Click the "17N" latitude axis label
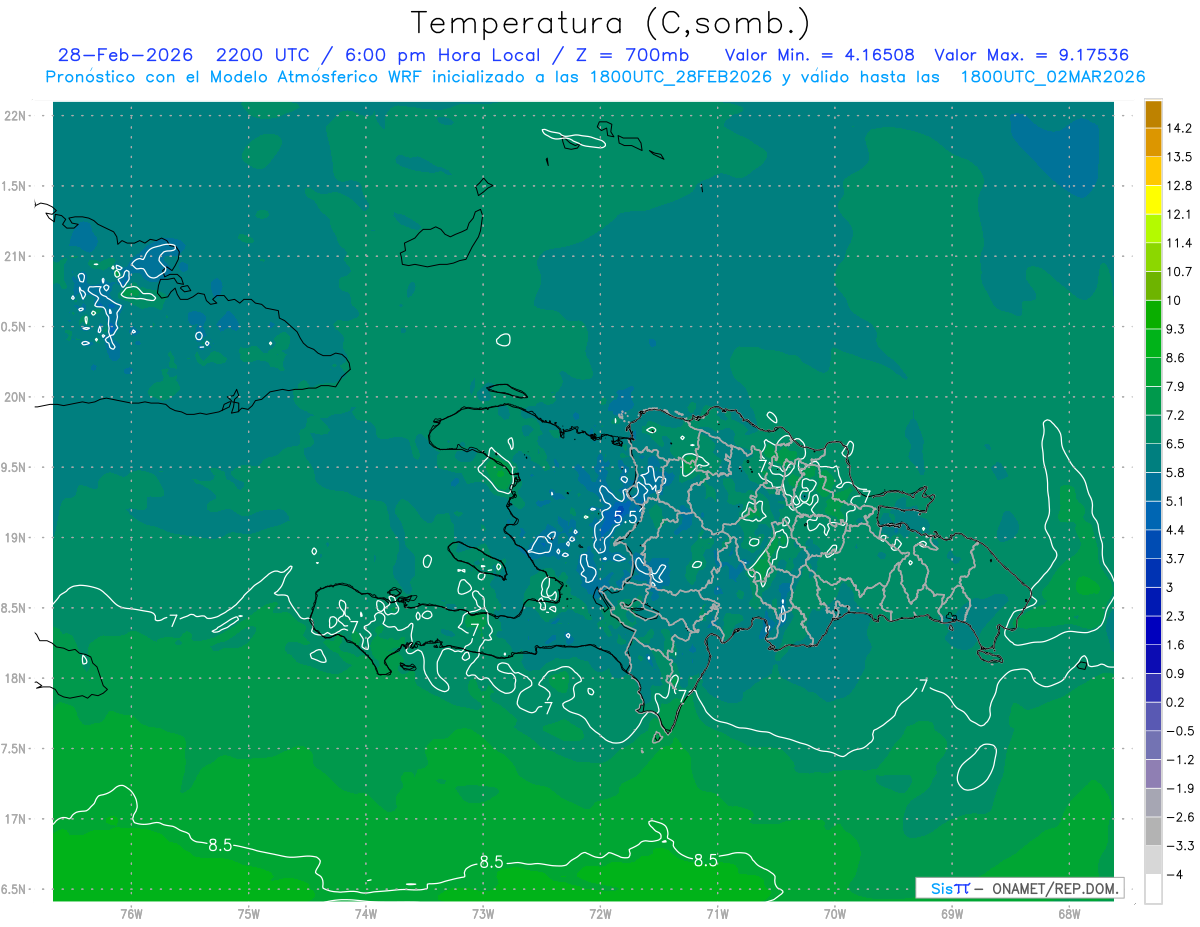This screenshot has height=927, width=1200. point(17,819)
